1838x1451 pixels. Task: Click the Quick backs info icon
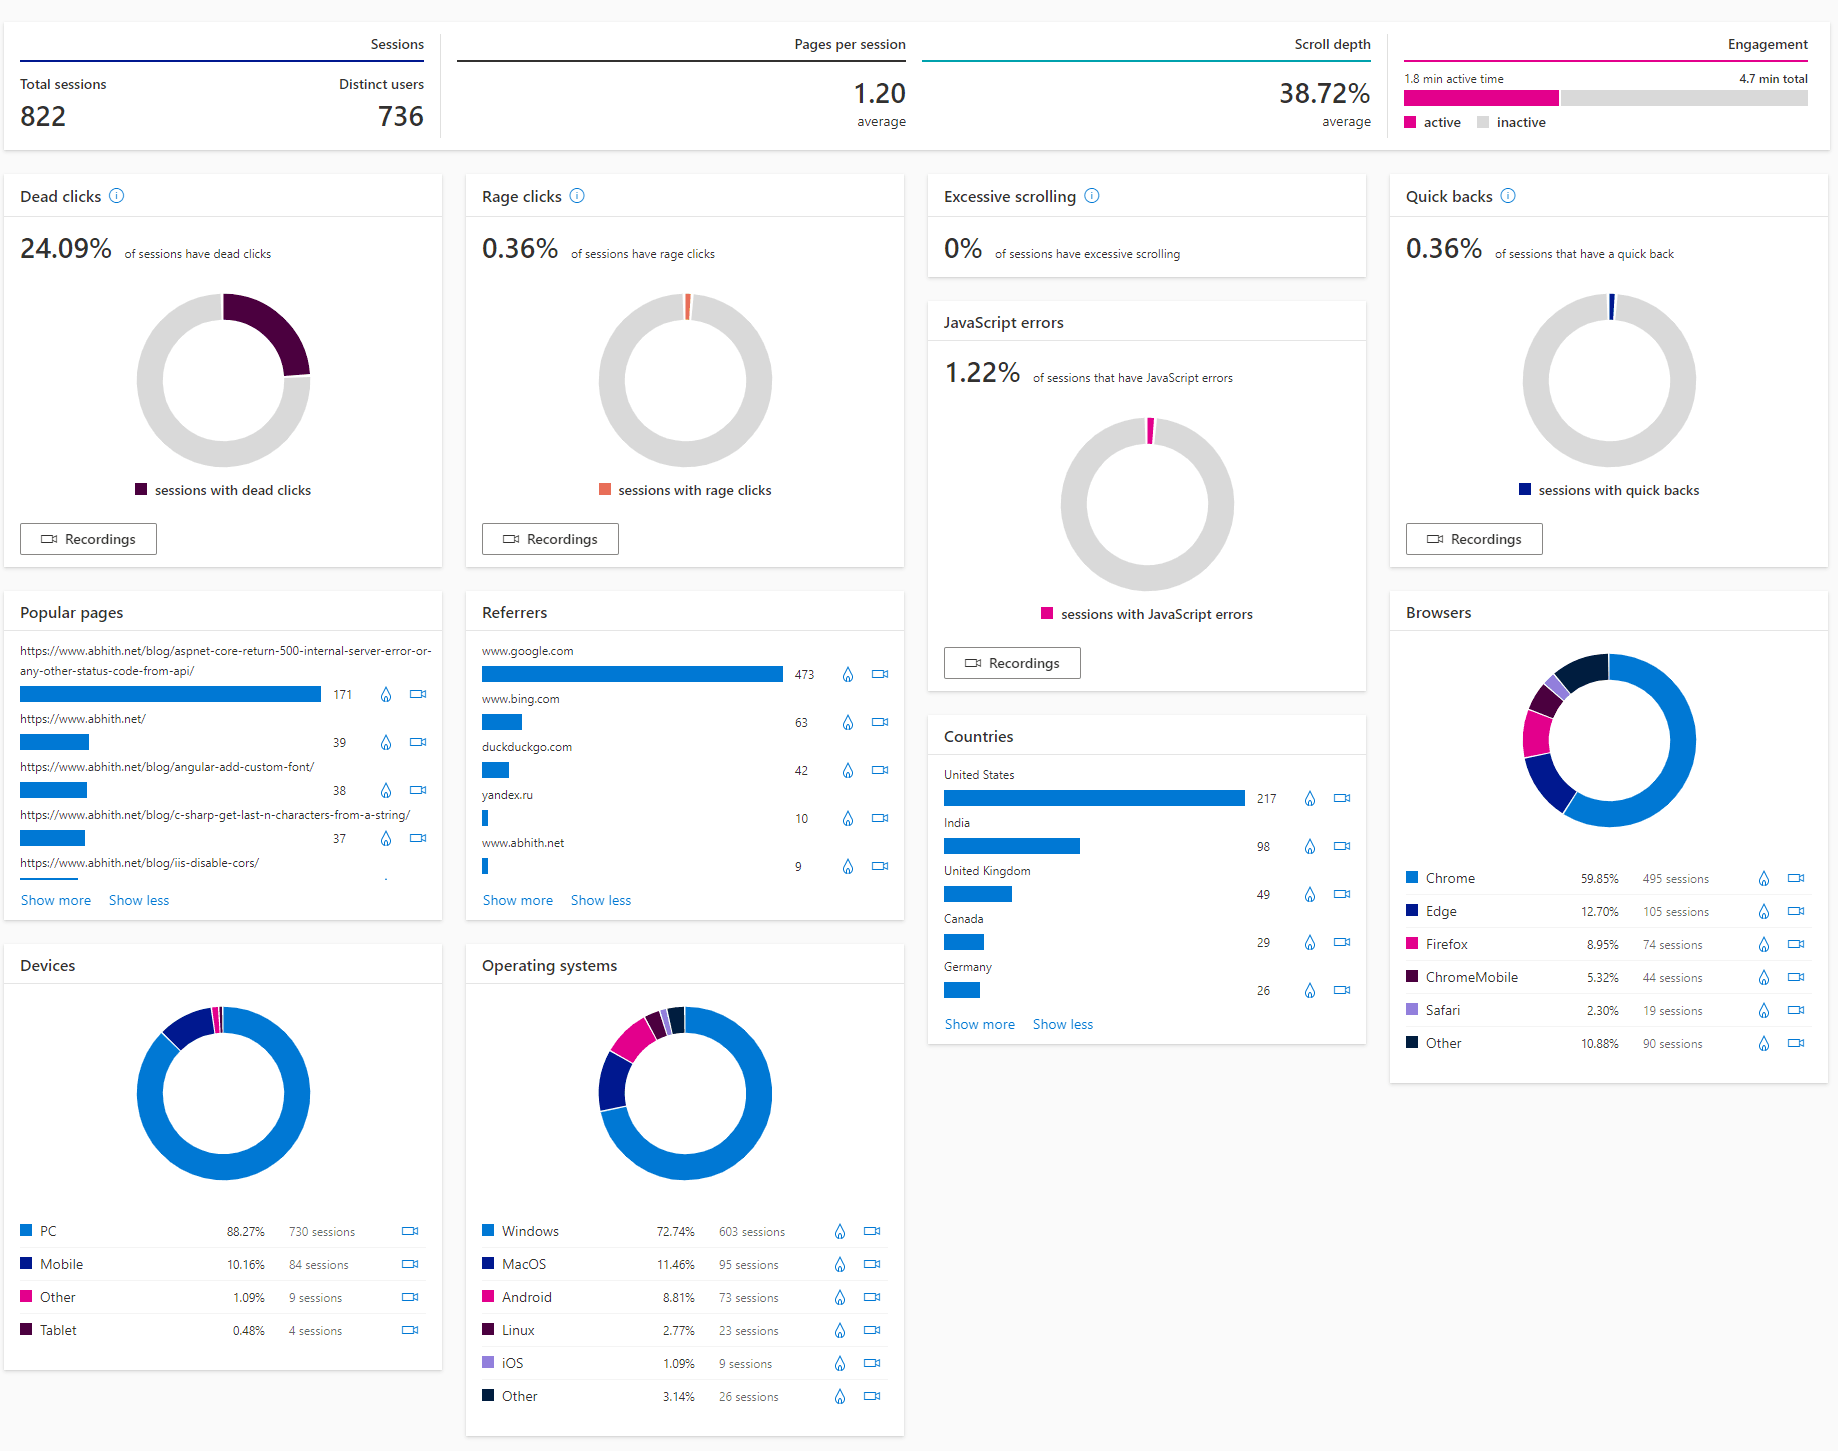[1508, 196]
